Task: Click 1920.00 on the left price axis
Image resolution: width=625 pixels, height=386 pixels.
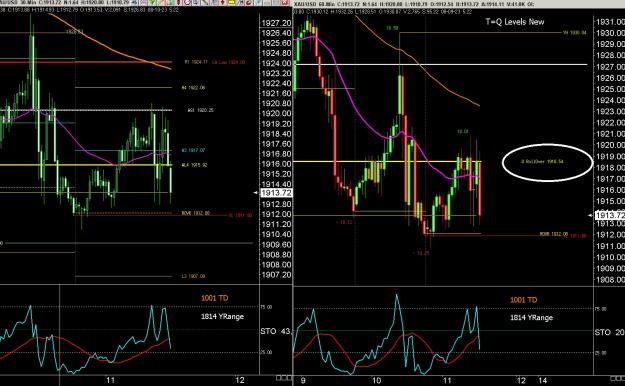Action: pyautogui.click(x=276, y=114)
